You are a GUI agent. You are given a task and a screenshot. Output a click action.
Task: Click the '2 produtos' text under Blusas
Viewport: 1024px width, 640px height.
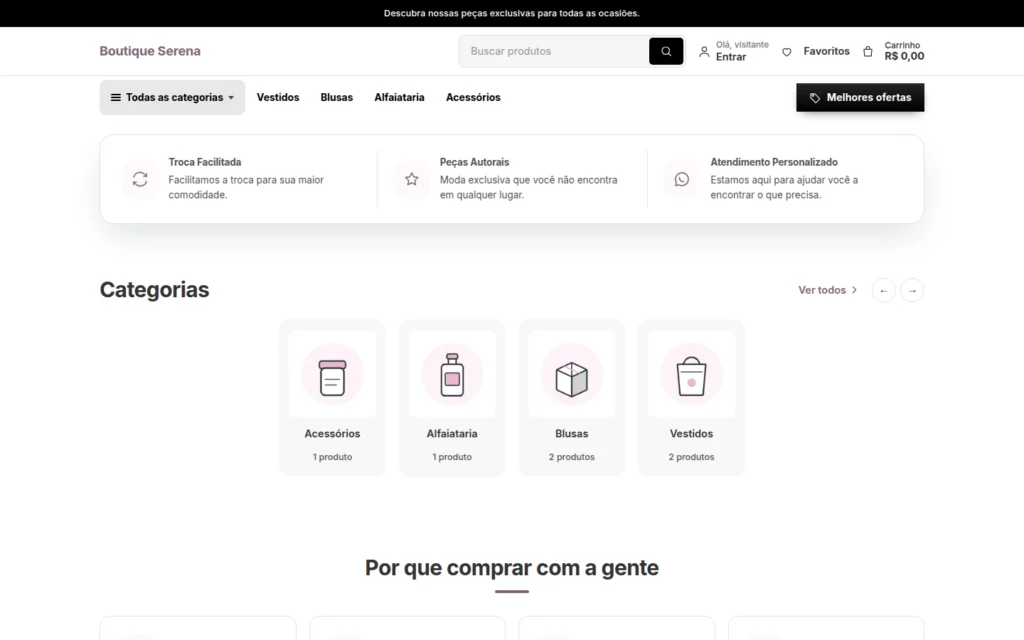pos(571,457)
